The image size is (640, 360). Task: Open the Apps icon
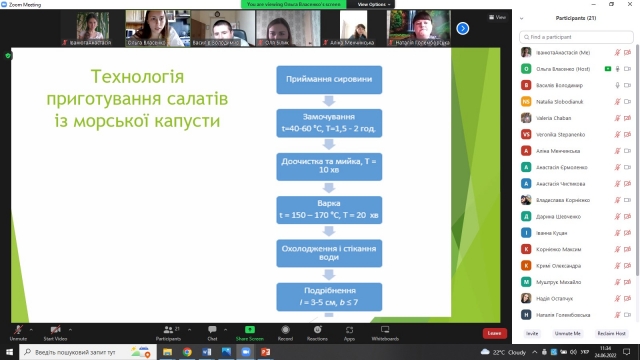point(349,330)
